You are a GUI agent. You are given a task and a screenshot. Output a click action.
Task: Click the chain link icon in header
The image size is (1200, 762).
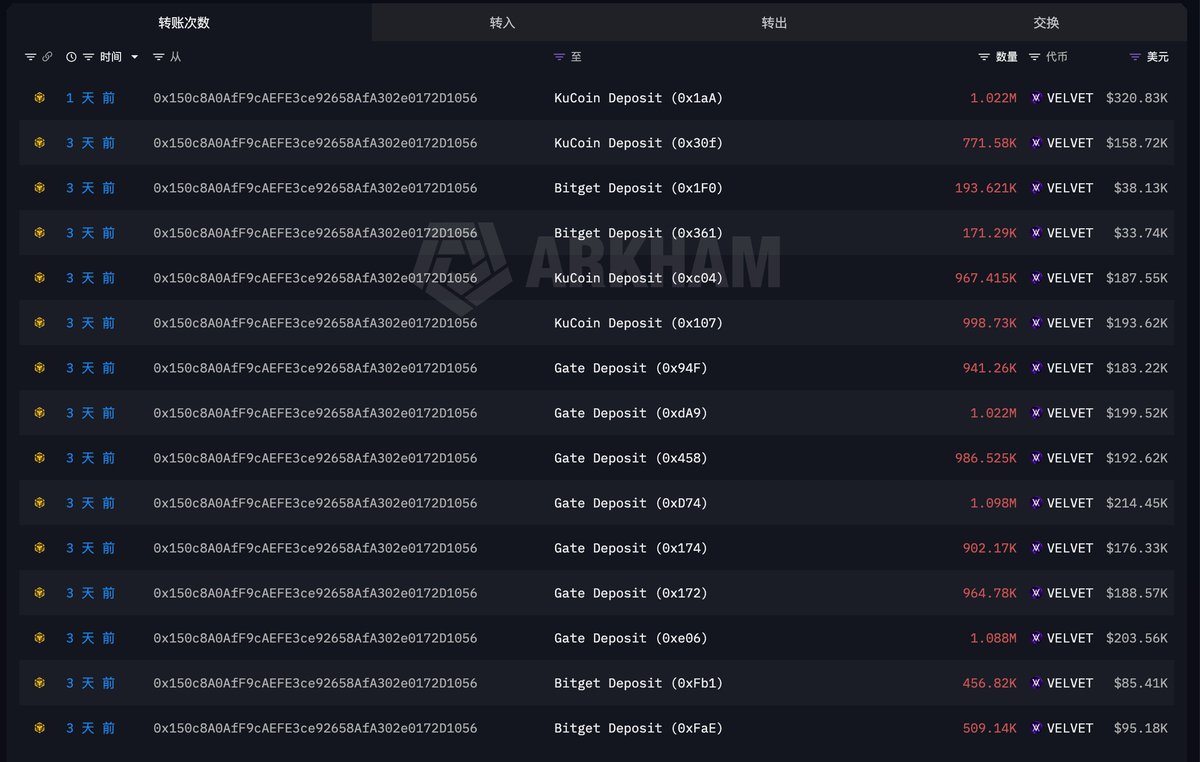point(47,57)
